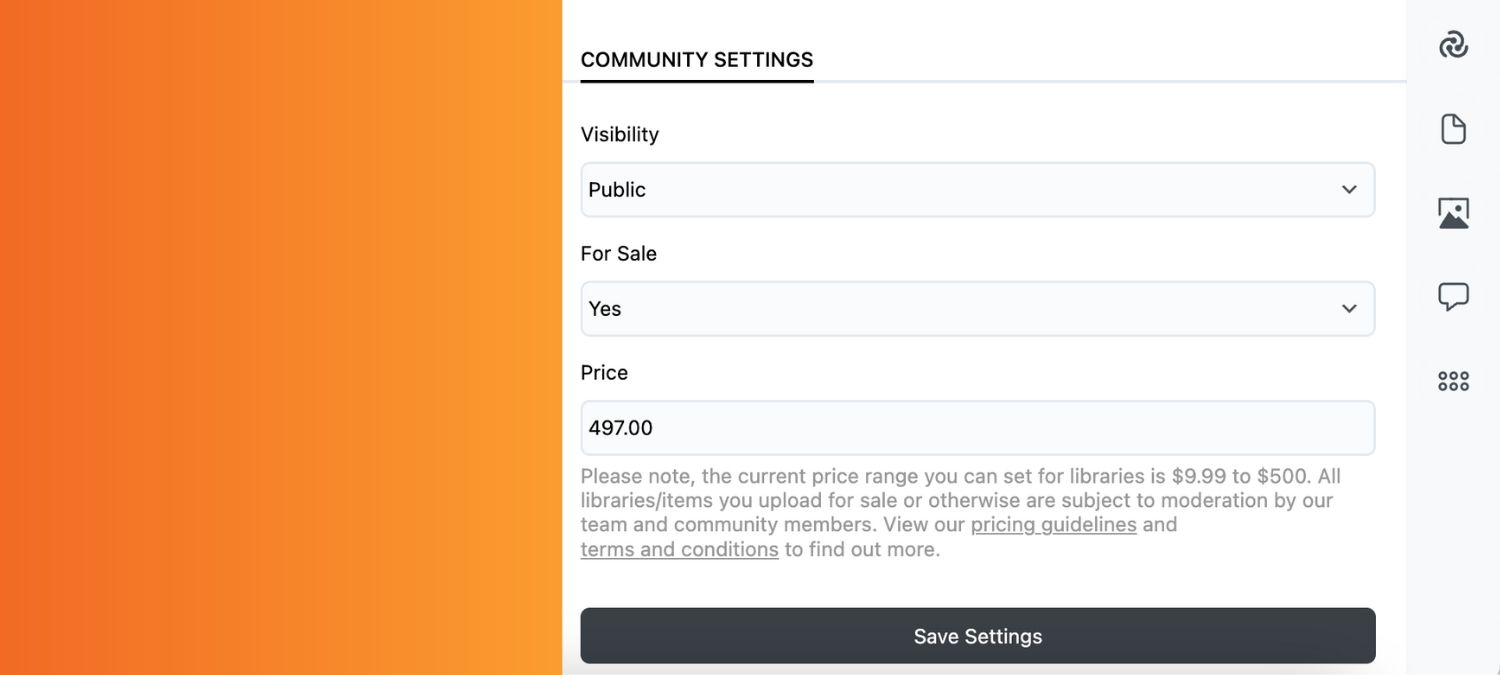Select Public in the Visibility selector

click(977, 189)
